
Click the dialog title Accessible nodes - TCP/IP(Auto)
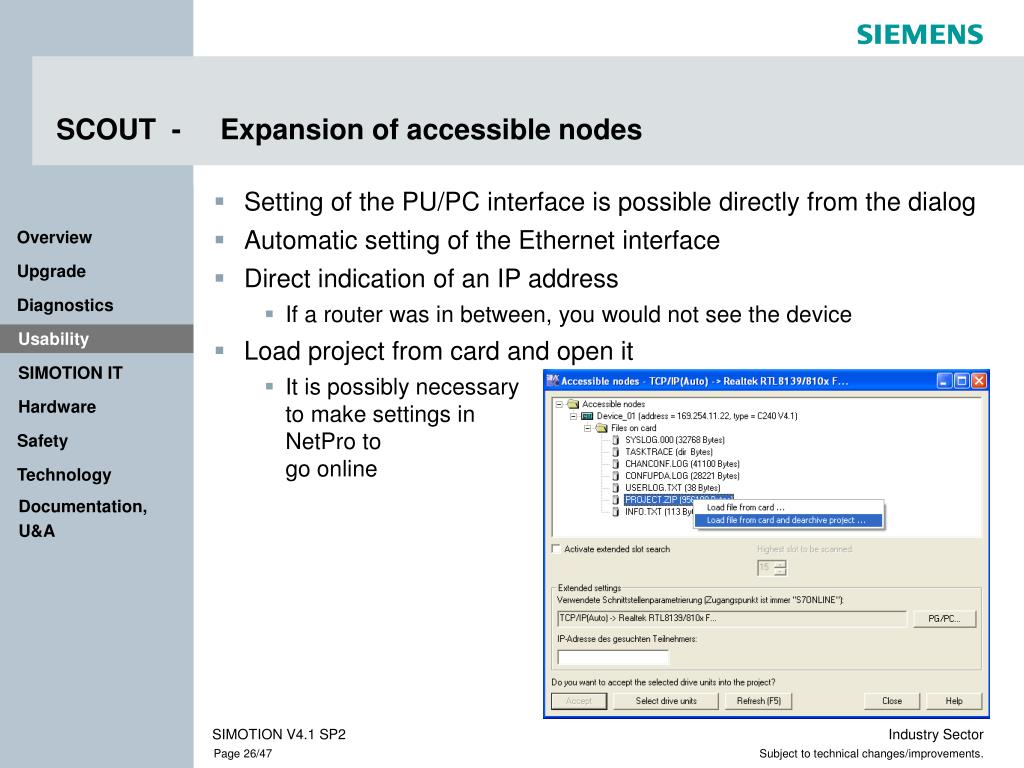[x=705, y=381]
